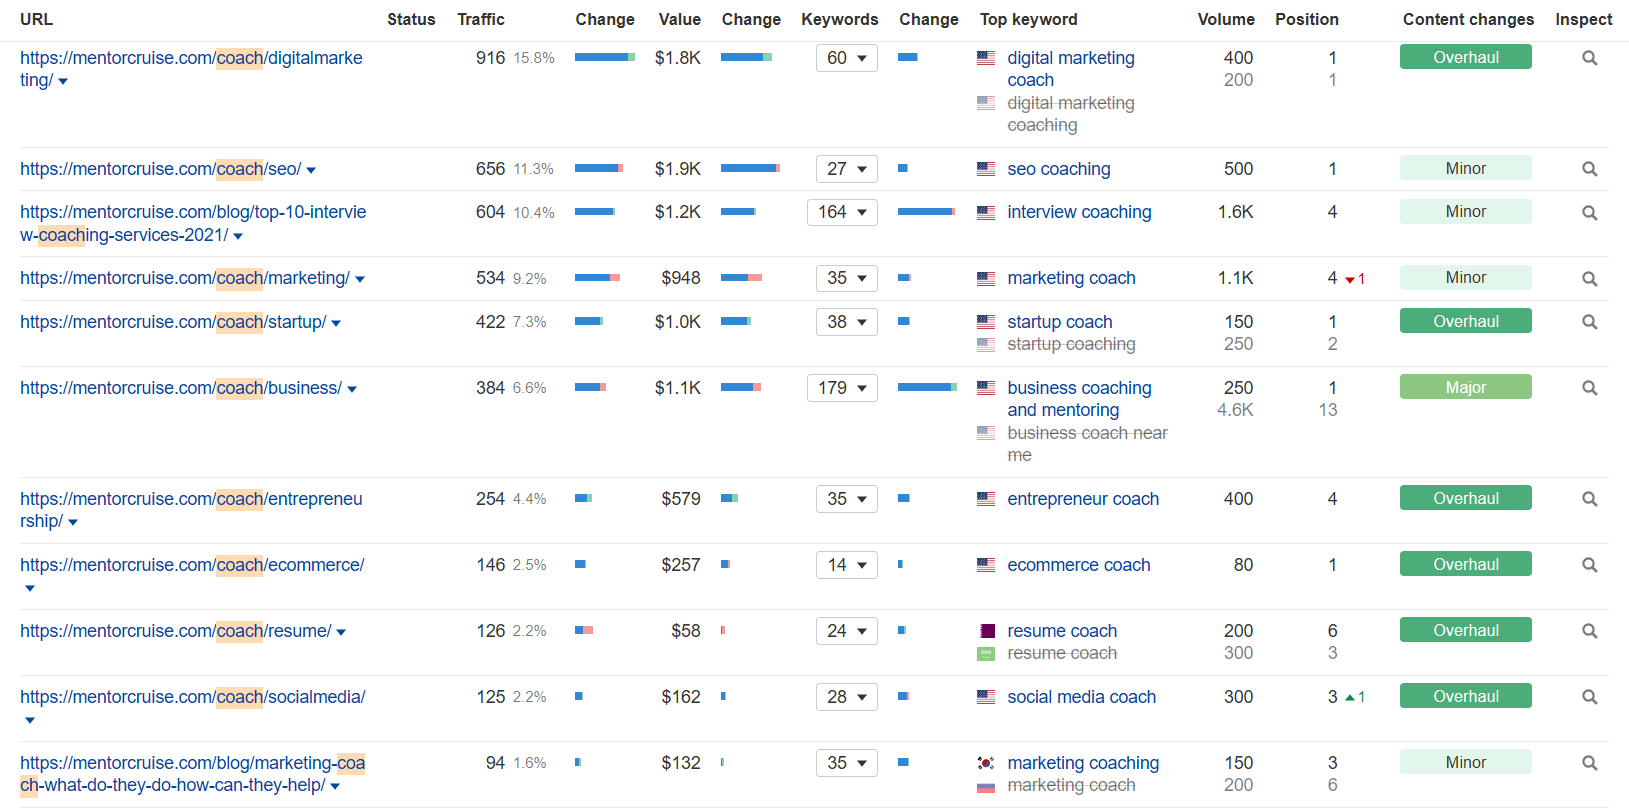
Task: Click Minor badge for marketing-coach blog row
Action: pyautogui.click(x=1466, y=762)
